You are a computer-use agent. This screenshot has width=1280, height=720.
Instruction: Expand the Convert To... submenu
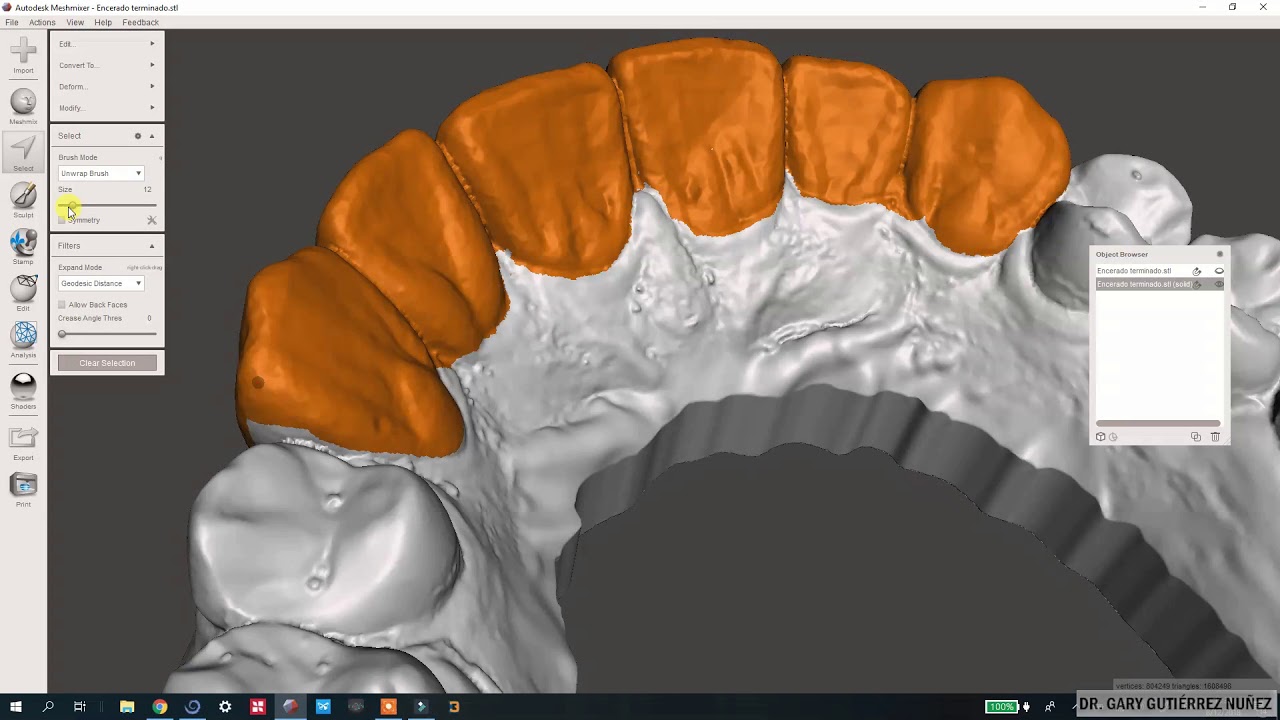coord(107,65)
